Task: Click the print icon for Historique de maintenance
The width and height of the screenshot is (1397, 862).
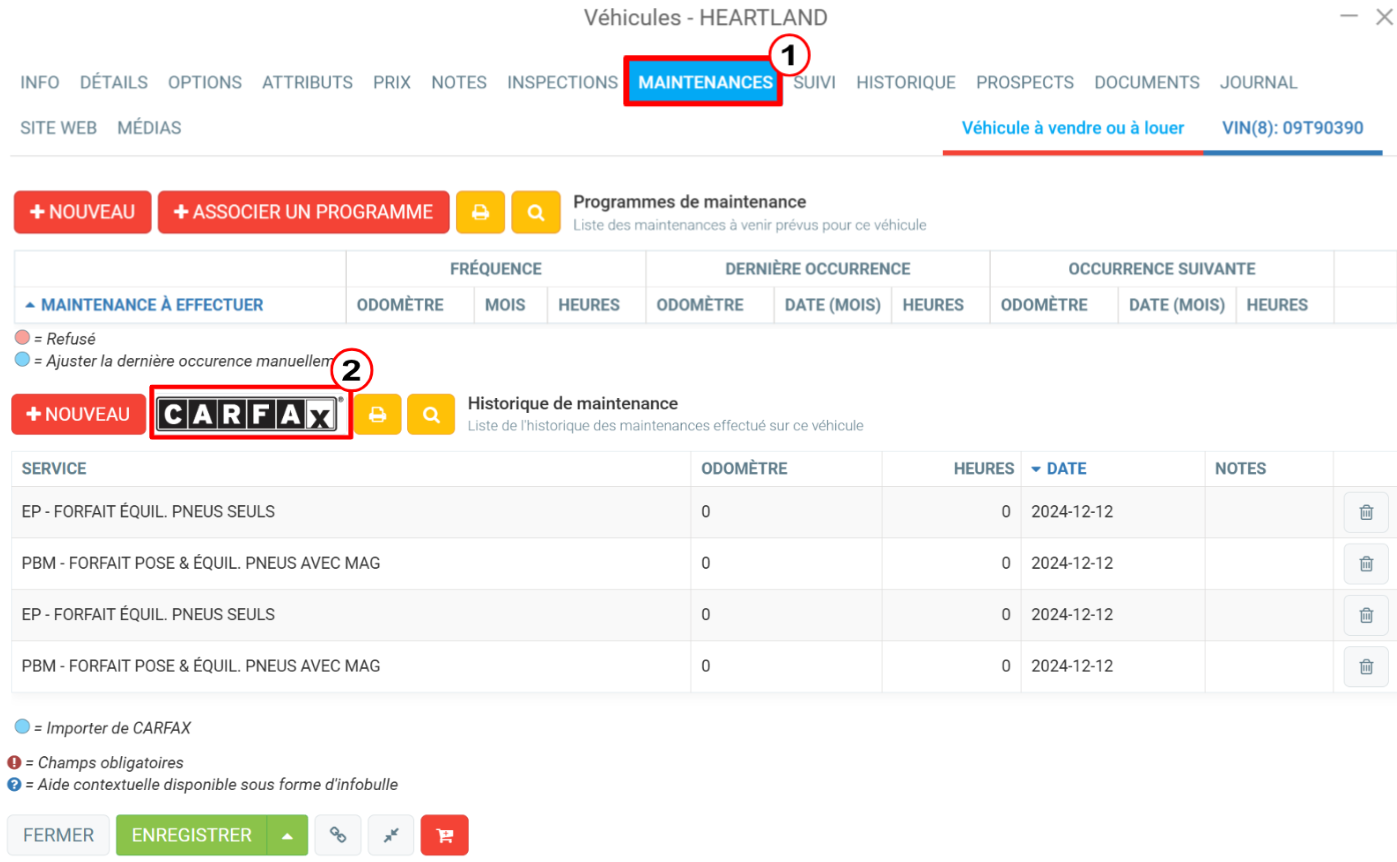Action: 377,414
